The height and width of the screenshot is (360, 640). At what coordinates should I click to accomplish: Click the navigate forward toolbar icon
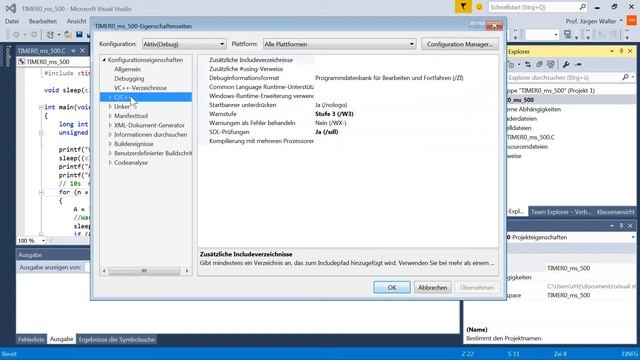tap(34, 35)
